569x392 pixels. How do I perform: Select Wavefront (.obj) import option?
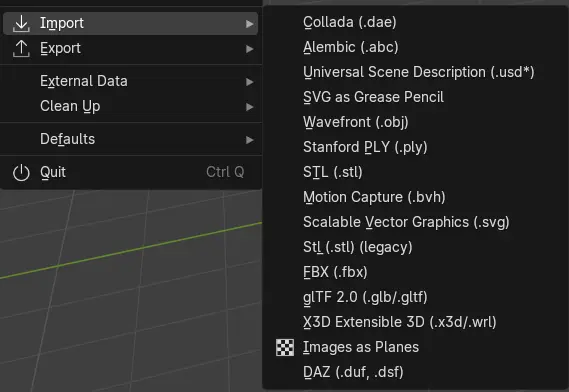[x=416, y=122]
